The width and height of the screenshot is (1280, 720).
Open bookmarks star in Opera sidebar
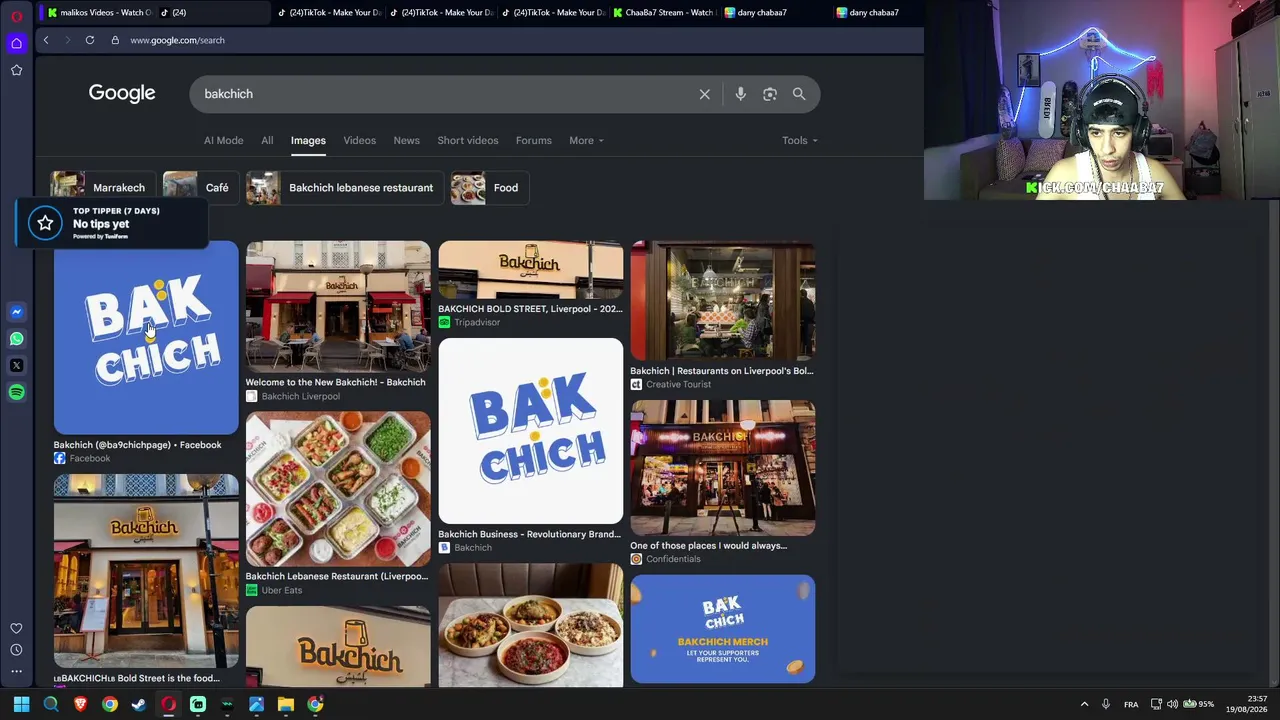(x=17, y=70)
